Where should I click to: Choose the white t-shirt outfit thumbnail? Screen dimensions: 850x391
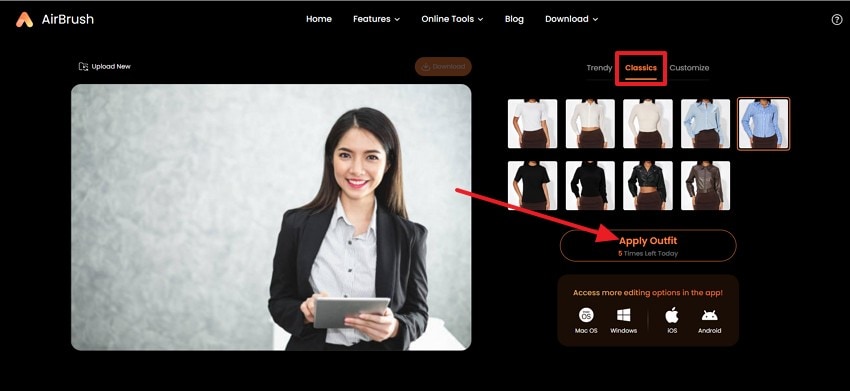[x=532, y=124]
